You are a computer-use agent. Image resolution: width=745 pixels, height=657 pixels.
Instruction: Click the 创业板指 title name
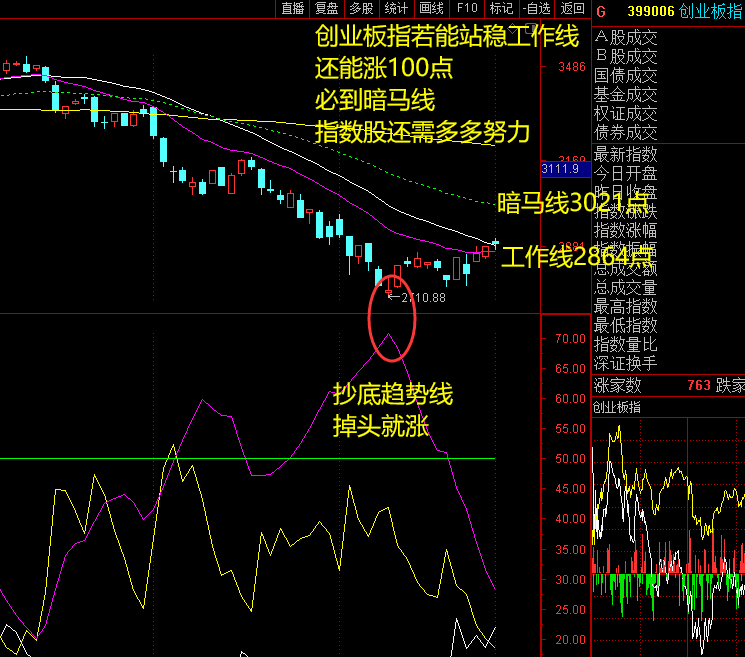711,11
